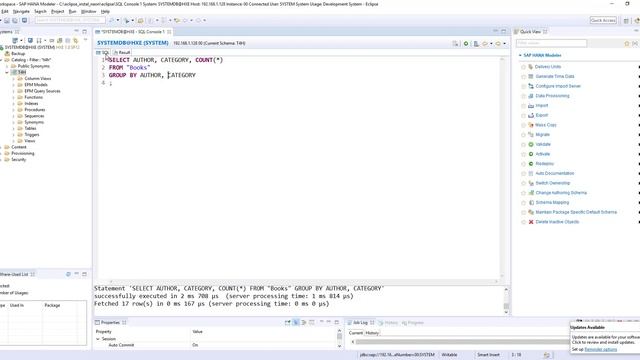
Task: Click the Backup node icon in Systems tree
Action: 7,53
